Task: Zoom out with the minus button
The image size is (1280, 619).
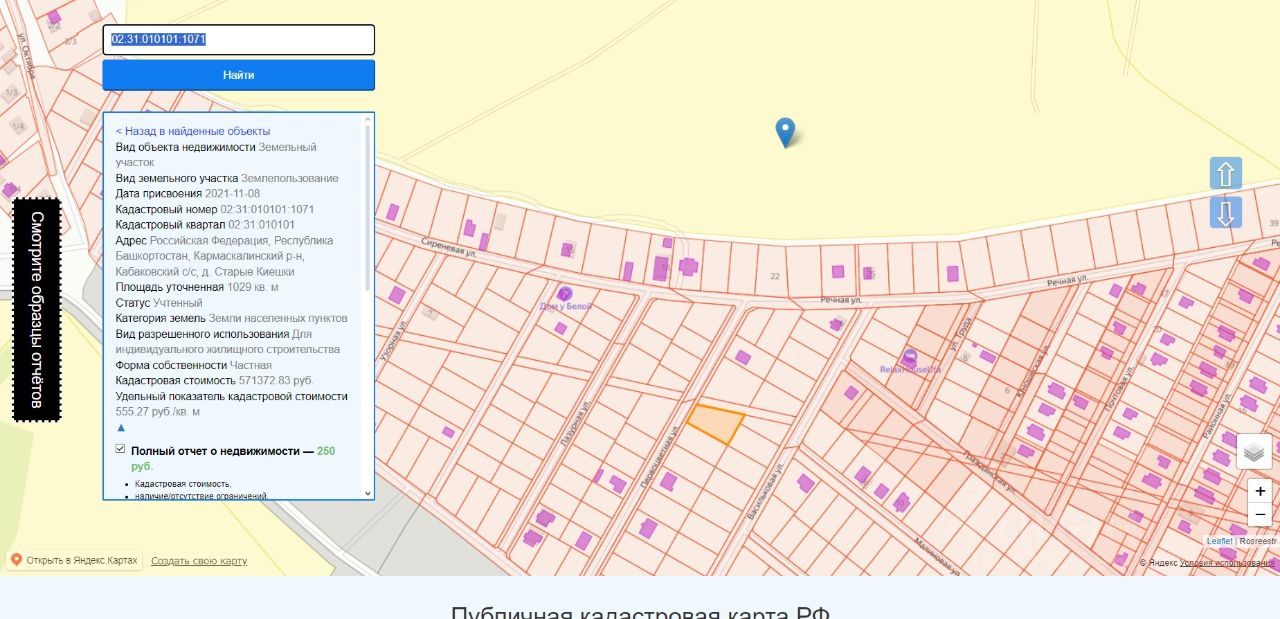Action: 1260,514
